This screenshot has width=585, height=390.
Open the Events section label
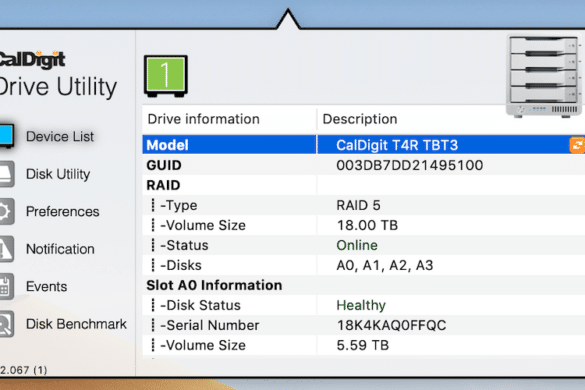[47, 287]
